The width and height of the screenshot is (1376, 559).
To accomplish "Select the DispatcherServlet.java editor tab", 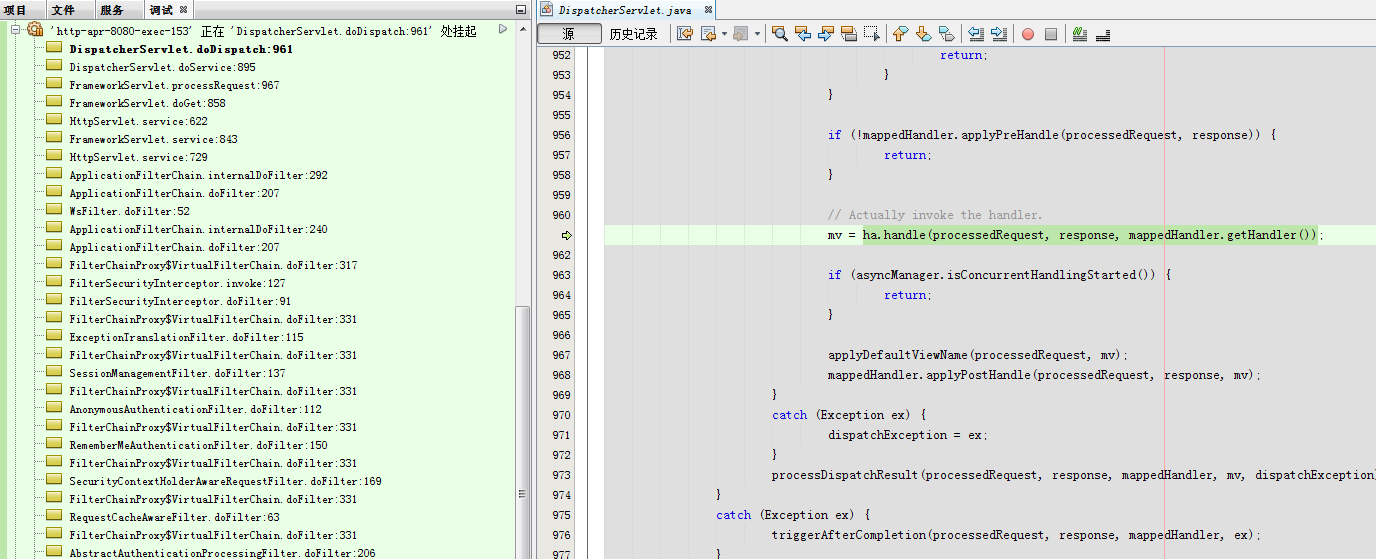I will pos(624,10).
